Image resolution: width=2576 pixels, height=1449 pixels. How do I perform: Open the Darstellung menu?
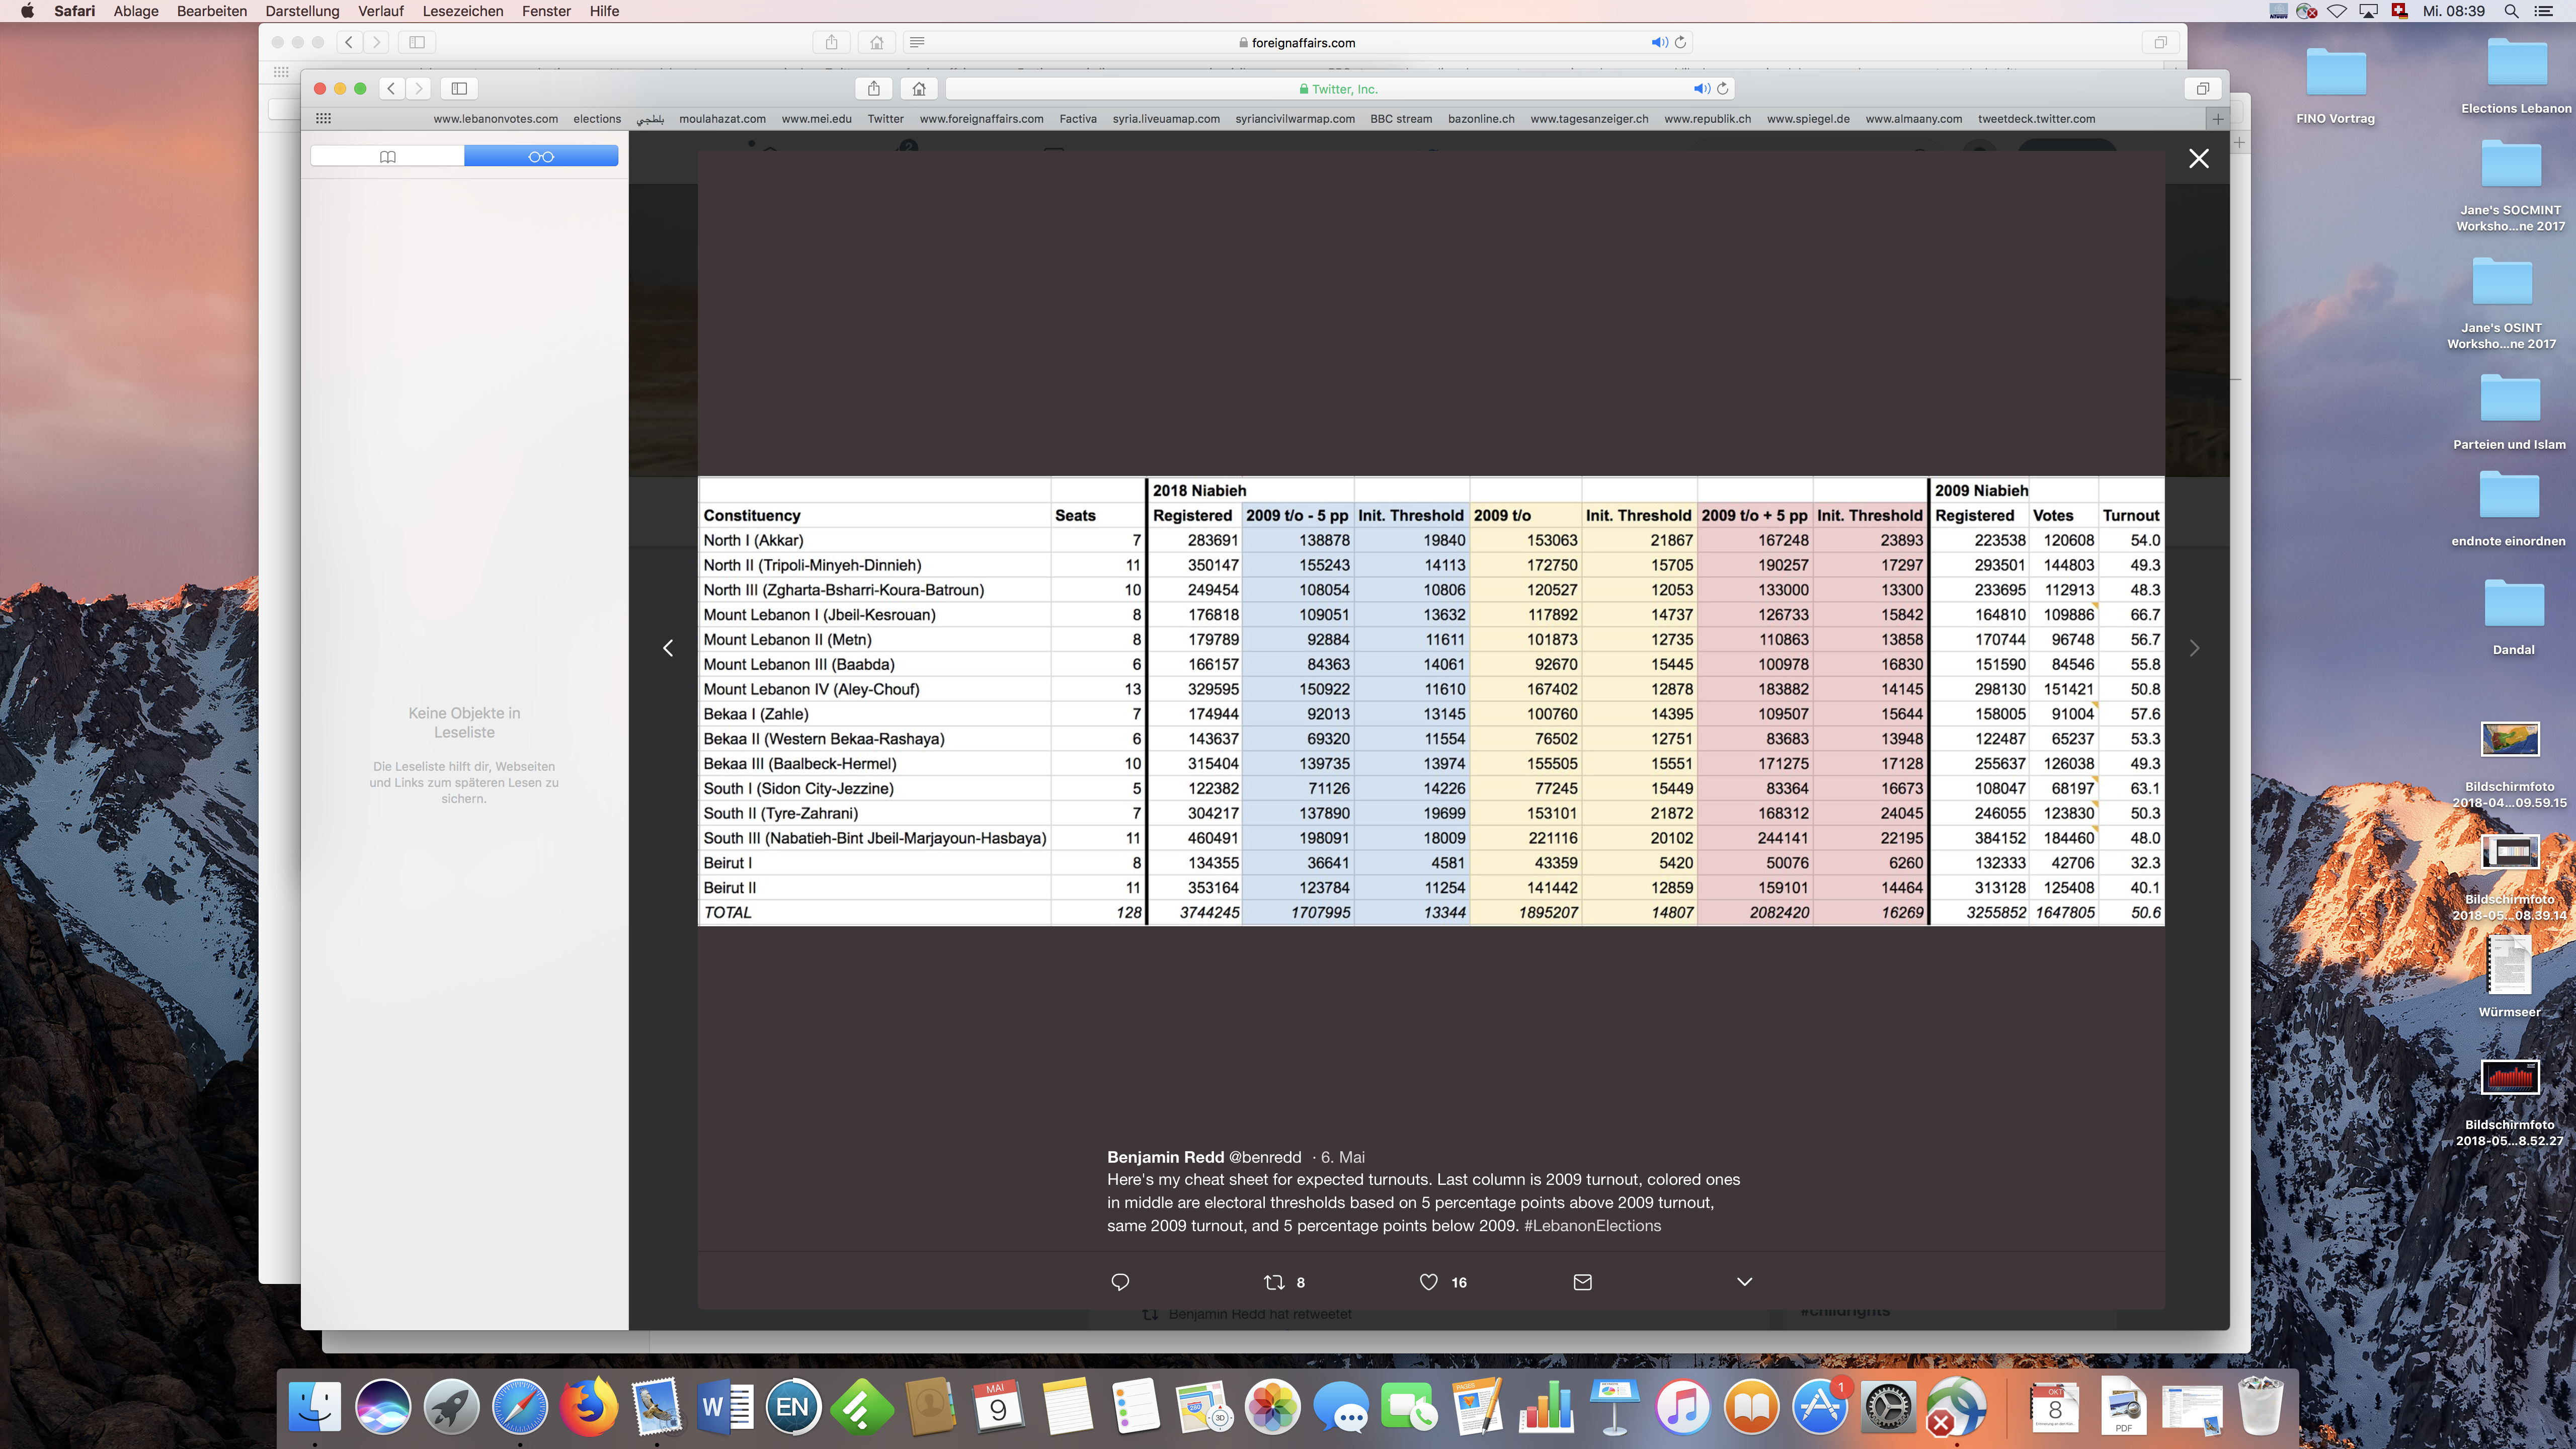pos(302,11)
